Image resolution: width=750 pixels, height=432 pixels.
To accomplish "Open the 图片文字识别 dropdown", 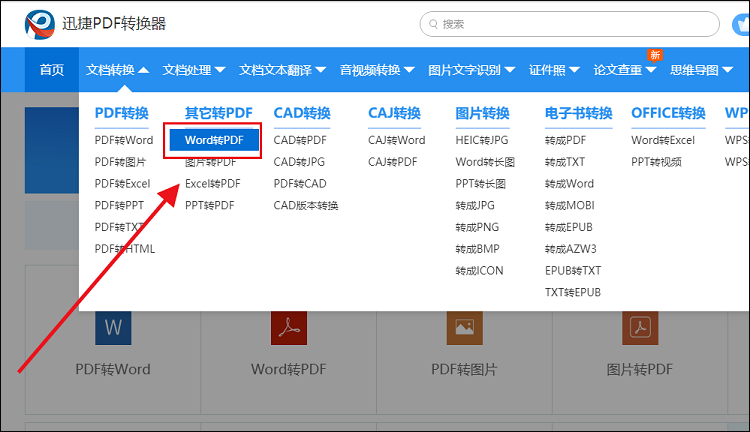I will (x=471, y=70).
